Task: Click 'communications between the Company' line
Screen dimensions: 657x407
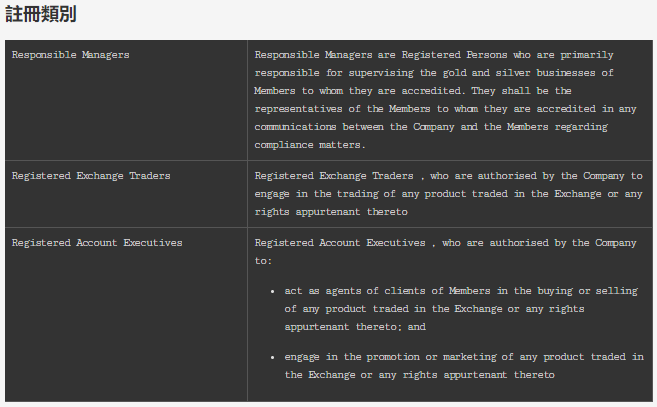Action: (x=354, y=127)
